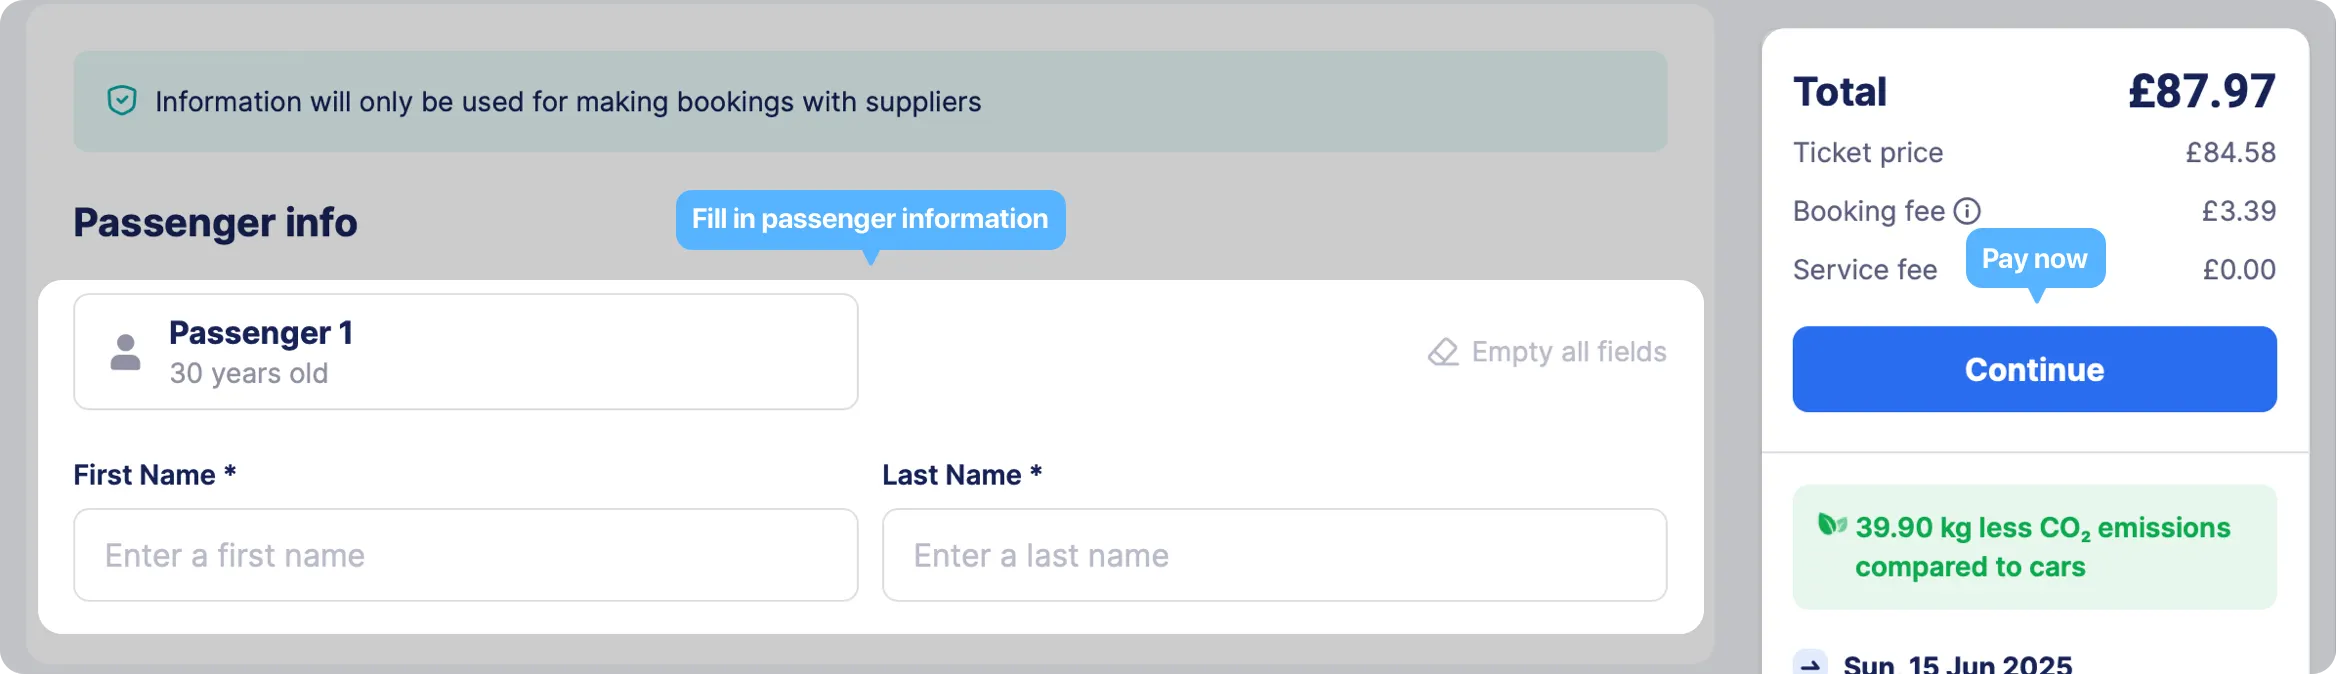The width and height of the screenshot is (2336, 674).
Task: Click the shield icon in info banner
Action: (122, 101)
